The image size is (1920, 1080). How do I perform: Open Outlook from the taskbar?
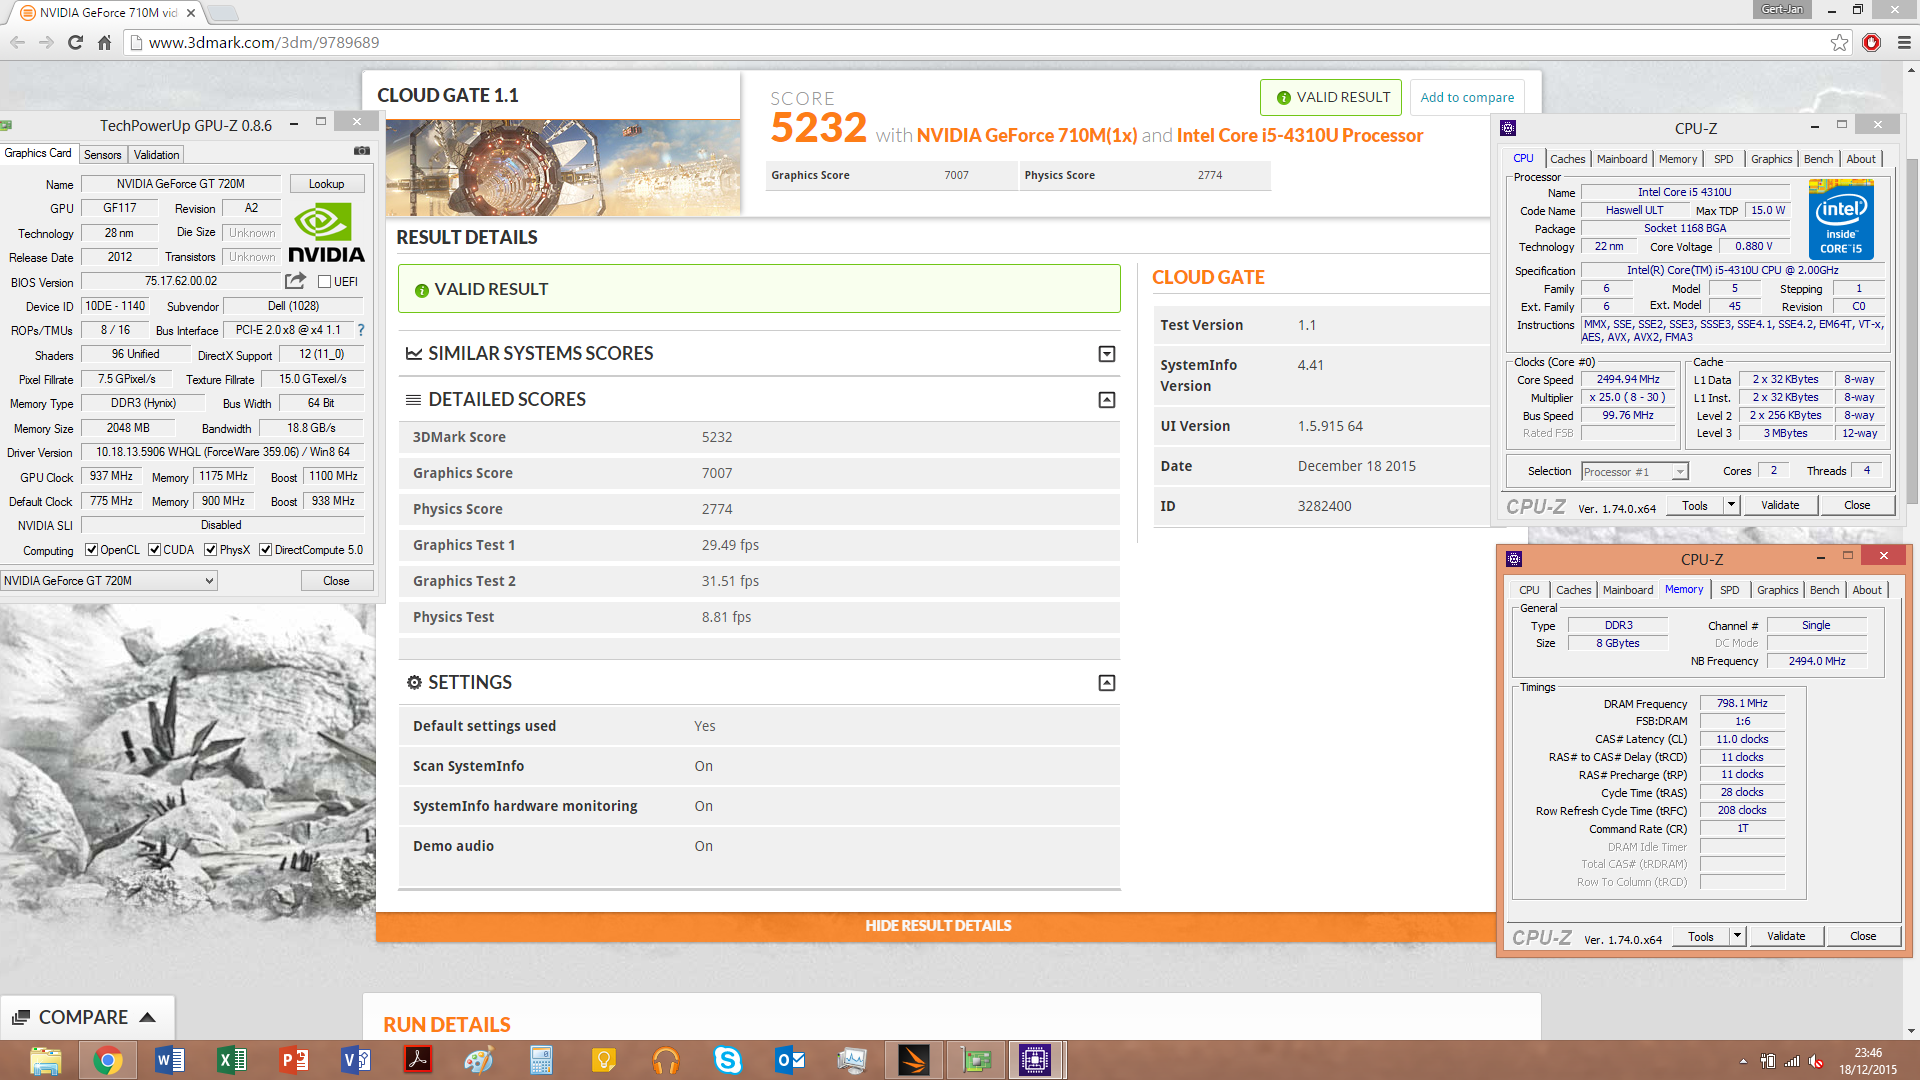coord(790,1060)
